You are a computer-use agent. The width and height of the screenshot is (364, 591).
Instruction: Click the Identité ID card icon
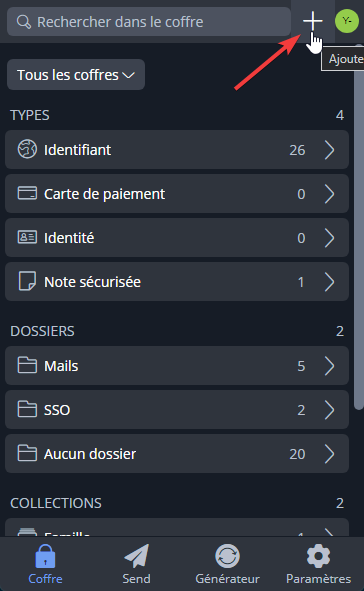pos(27,237)
